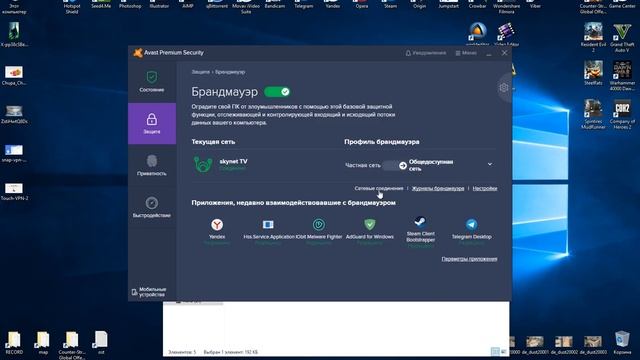Select the Warhammer 40000 Dawn of War icon
The width and height of the screenshot is (640, 360).
click(622, 76)
